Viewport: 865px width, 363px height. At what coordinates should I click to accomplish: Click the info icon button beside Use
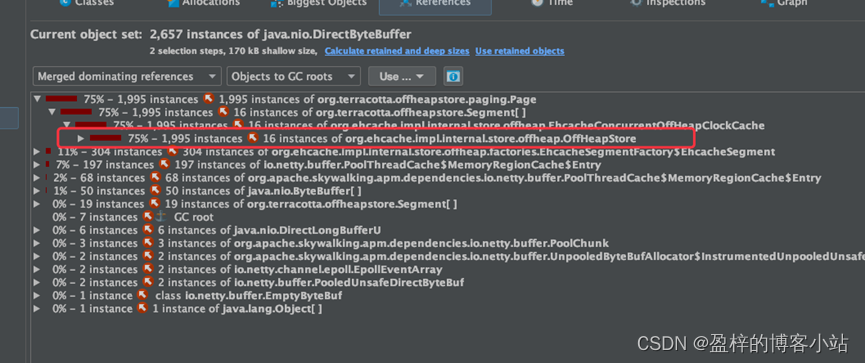pyautogui.click(x=453, y=76)
